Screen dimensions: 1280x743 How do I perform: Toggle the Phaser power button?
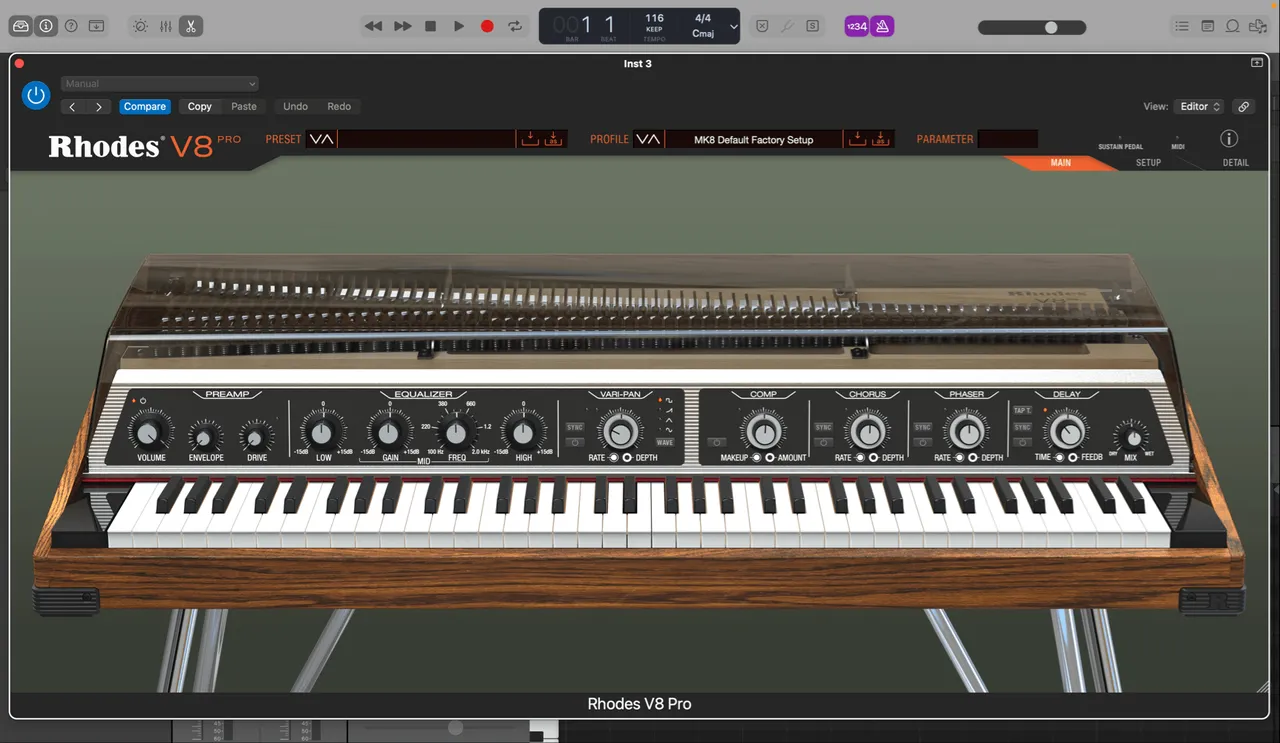click(x=923, y=442)
